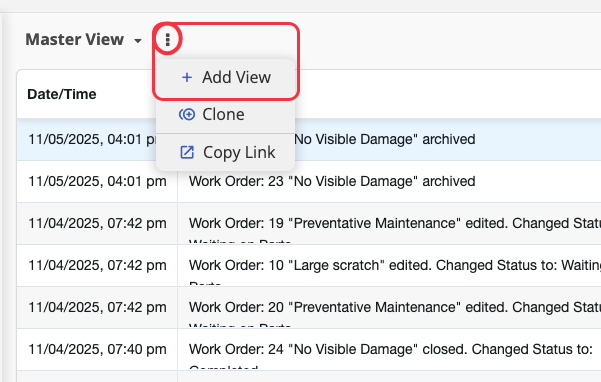Choose Copy Link menu entry

tap(226, 152)
